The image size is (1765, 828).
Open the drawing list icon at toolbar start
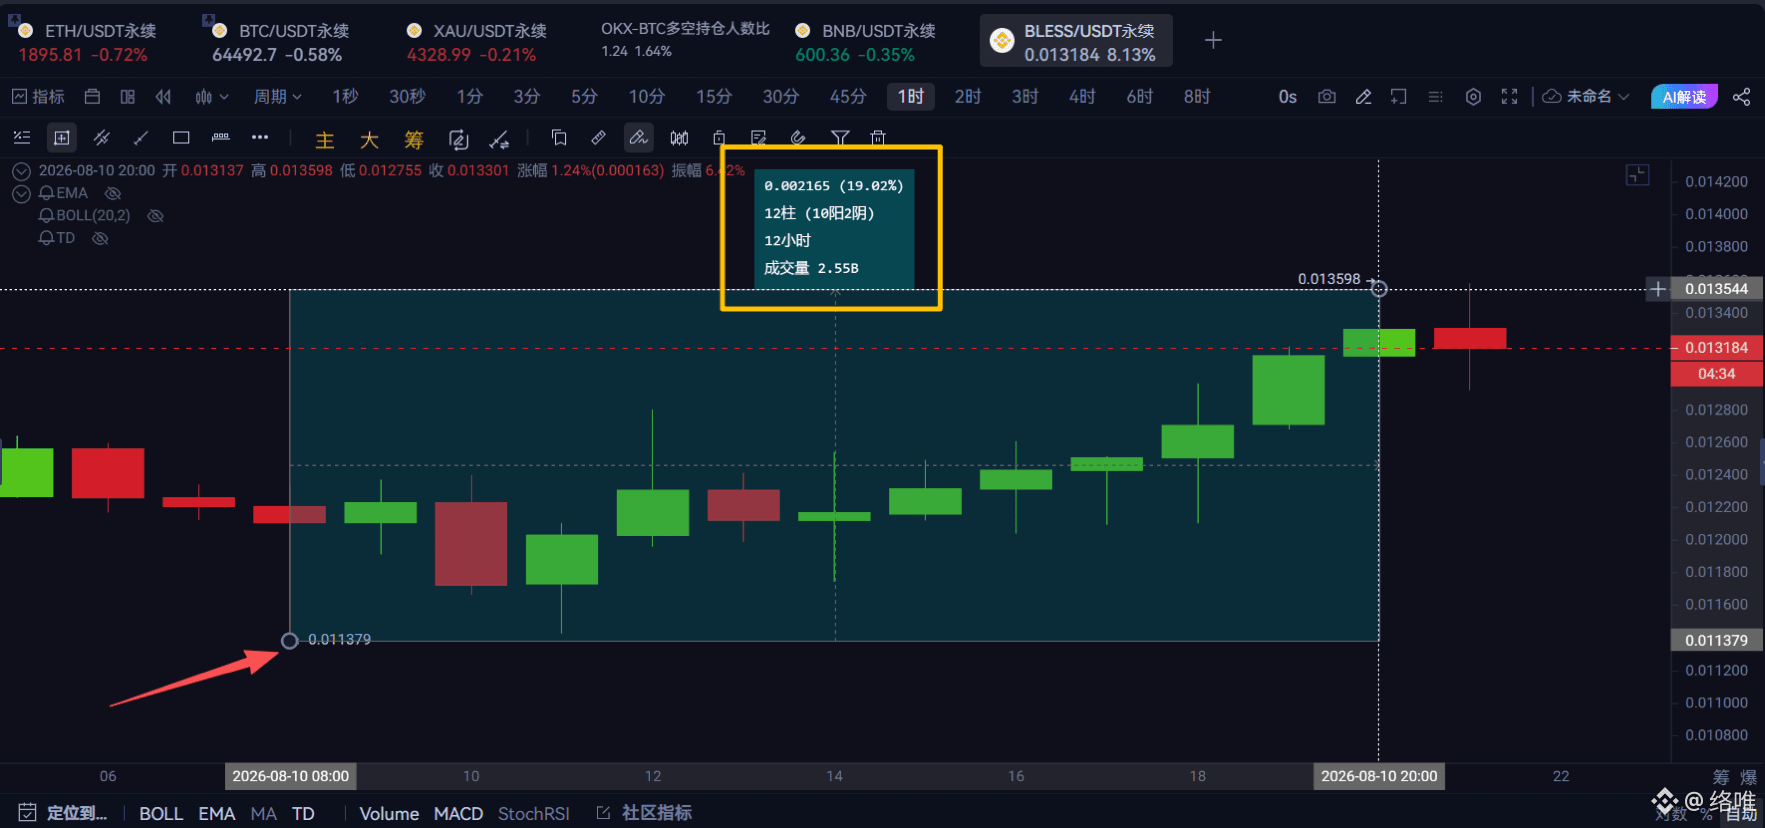tap(22, 138)
